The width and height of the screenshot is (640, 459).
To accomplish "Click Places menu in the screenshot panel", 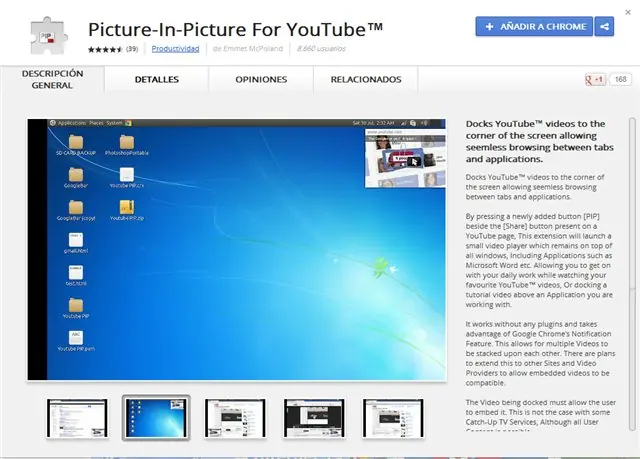I will (96, 123).
